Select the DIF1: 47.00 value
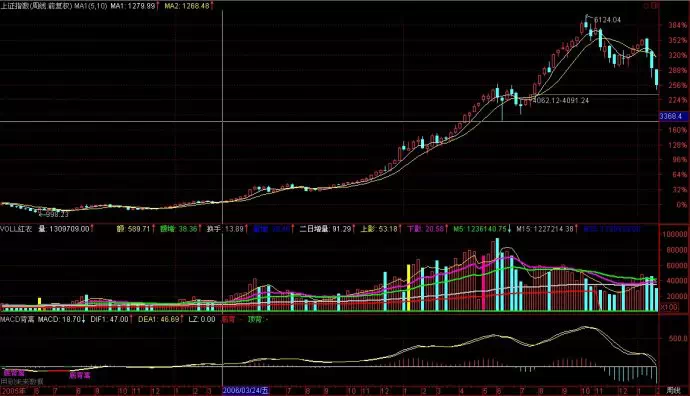690x396 pixels. pos(111,319)
